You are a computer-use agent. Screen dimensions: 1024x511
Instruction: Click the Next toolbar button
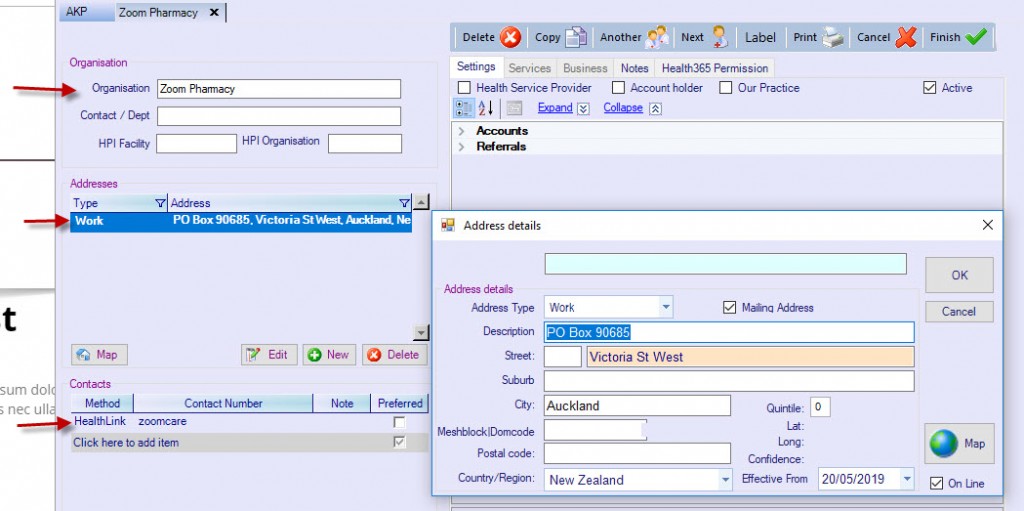click(704, 37)
